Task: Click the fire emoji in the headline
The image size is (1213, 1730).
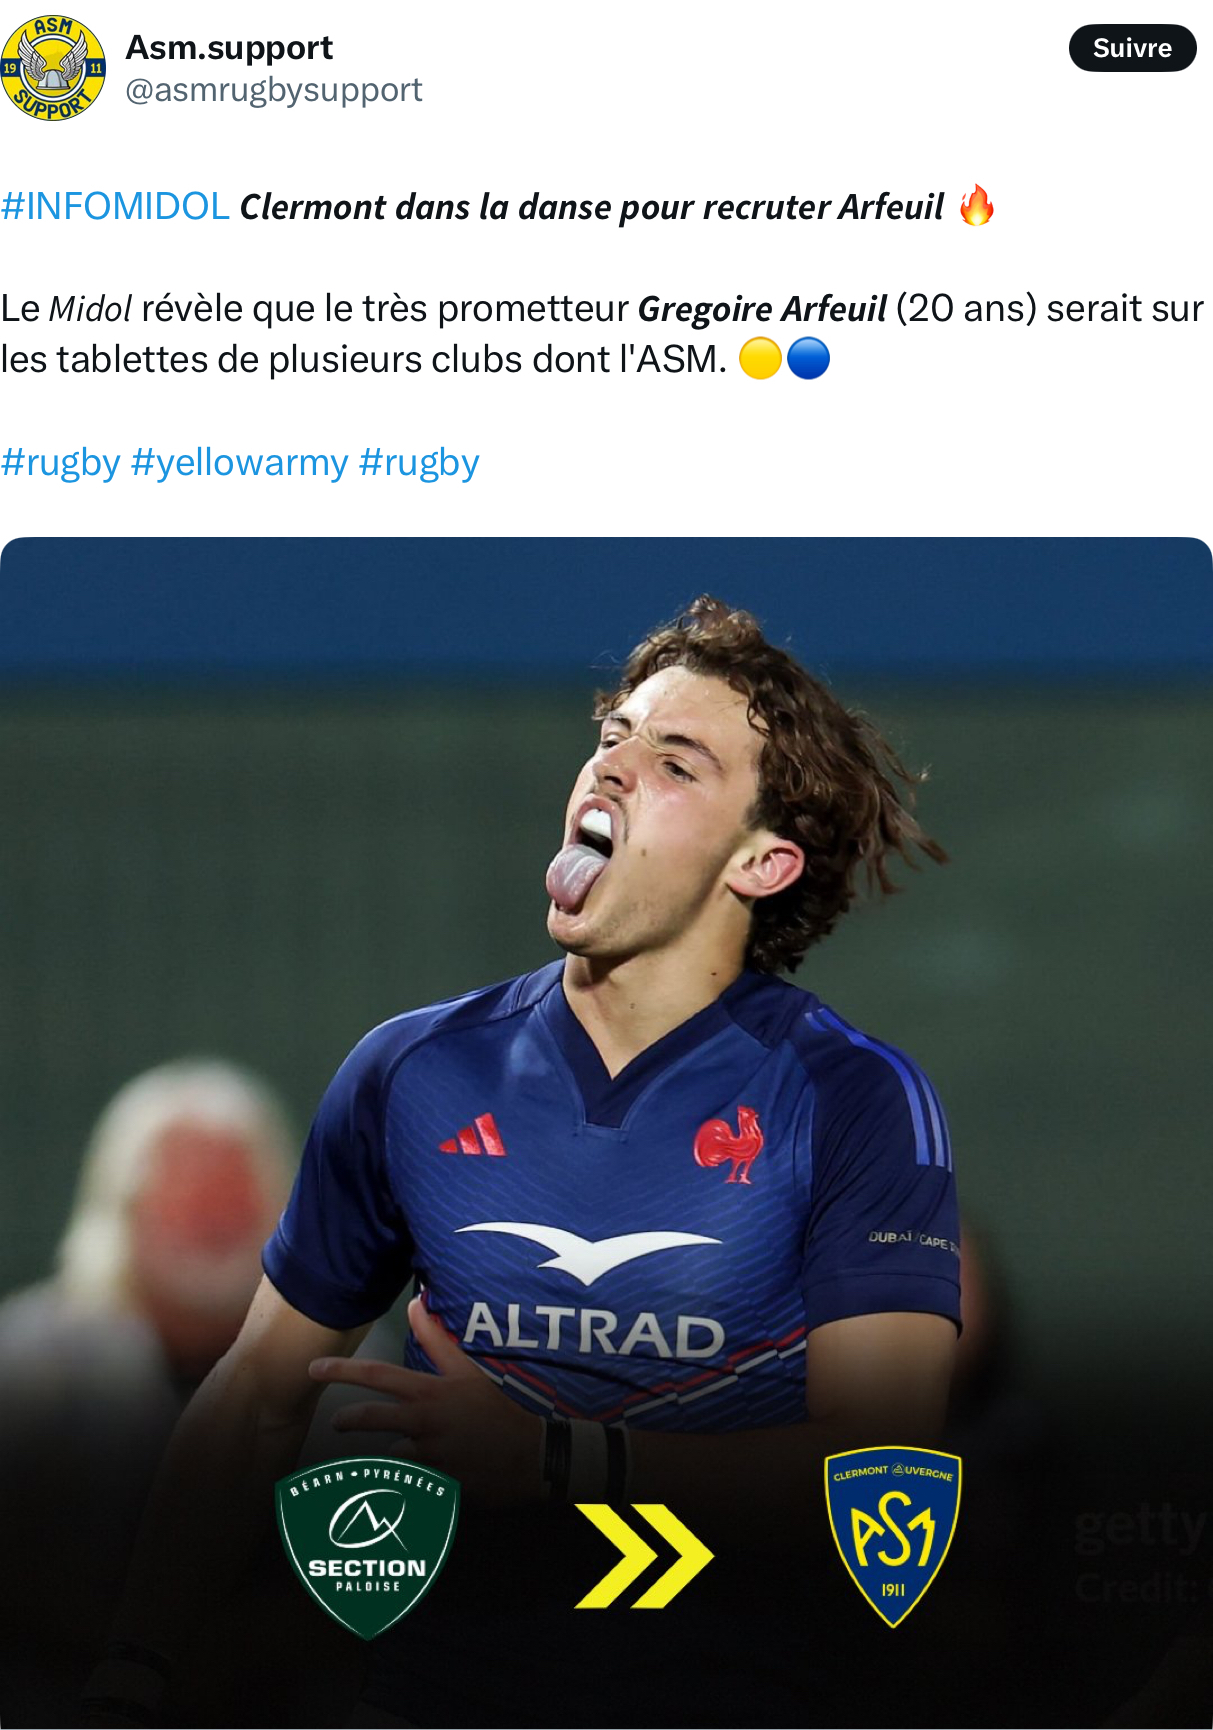Action: coord(976,206)
